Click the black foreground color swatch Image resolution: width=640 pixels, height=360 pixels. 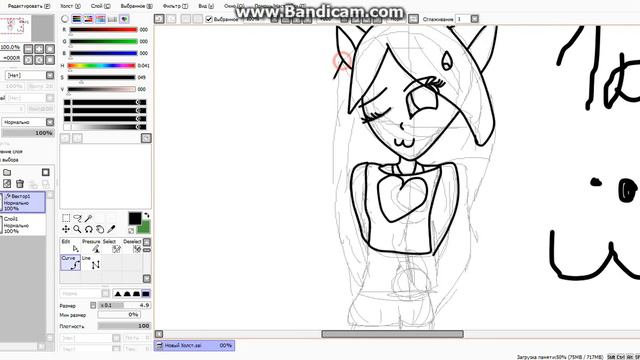coord(135,218)
